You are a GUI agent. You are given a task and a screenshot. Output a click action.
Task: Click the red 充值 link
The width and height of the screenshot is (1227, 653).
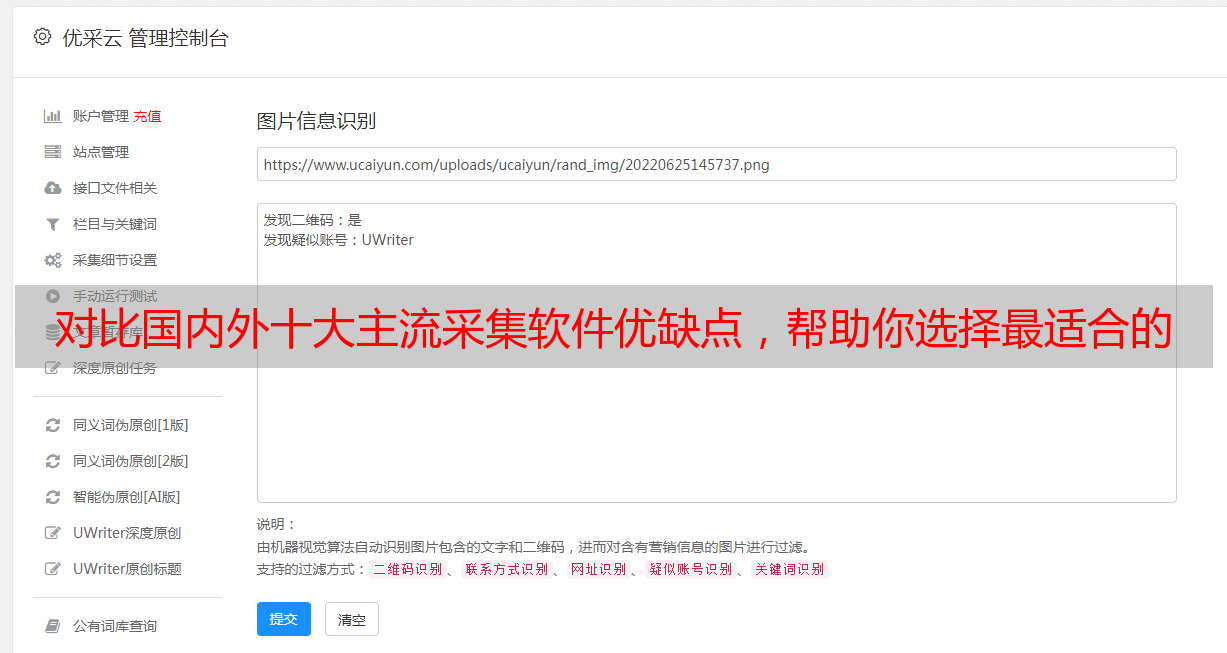[x=147, y=116]
